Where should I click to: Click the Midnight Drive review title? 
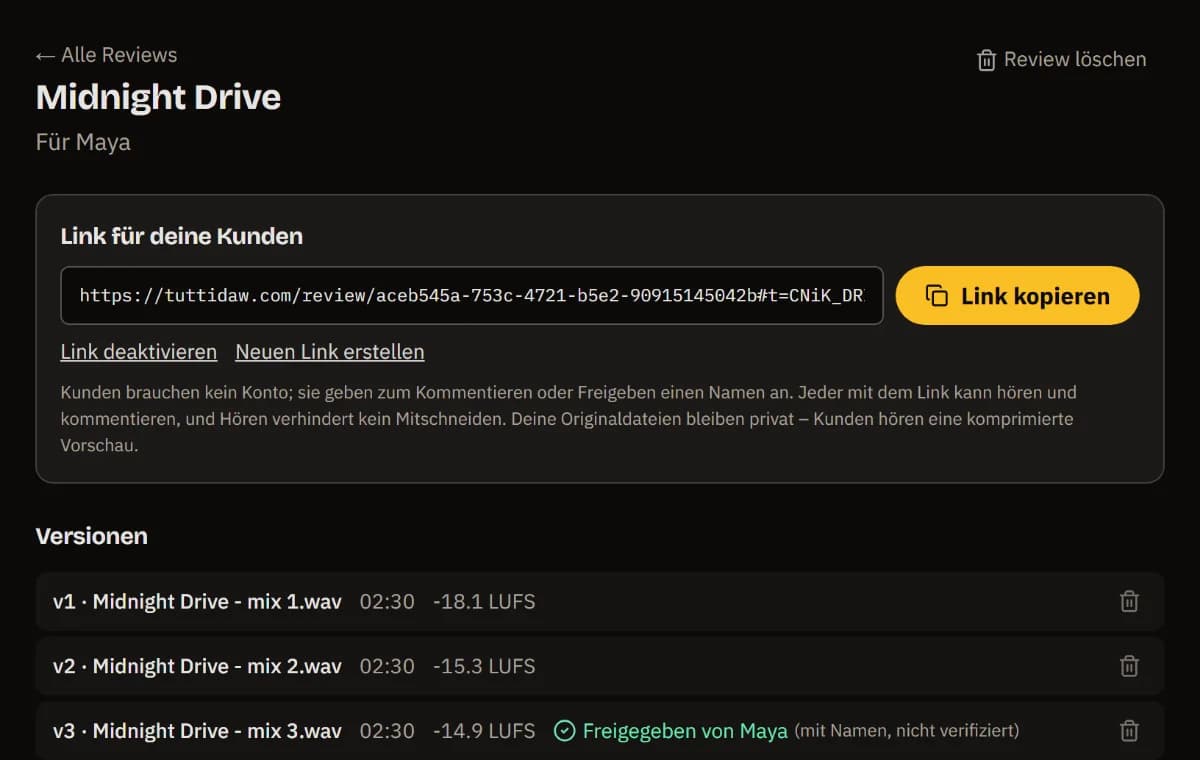point(158,97)
